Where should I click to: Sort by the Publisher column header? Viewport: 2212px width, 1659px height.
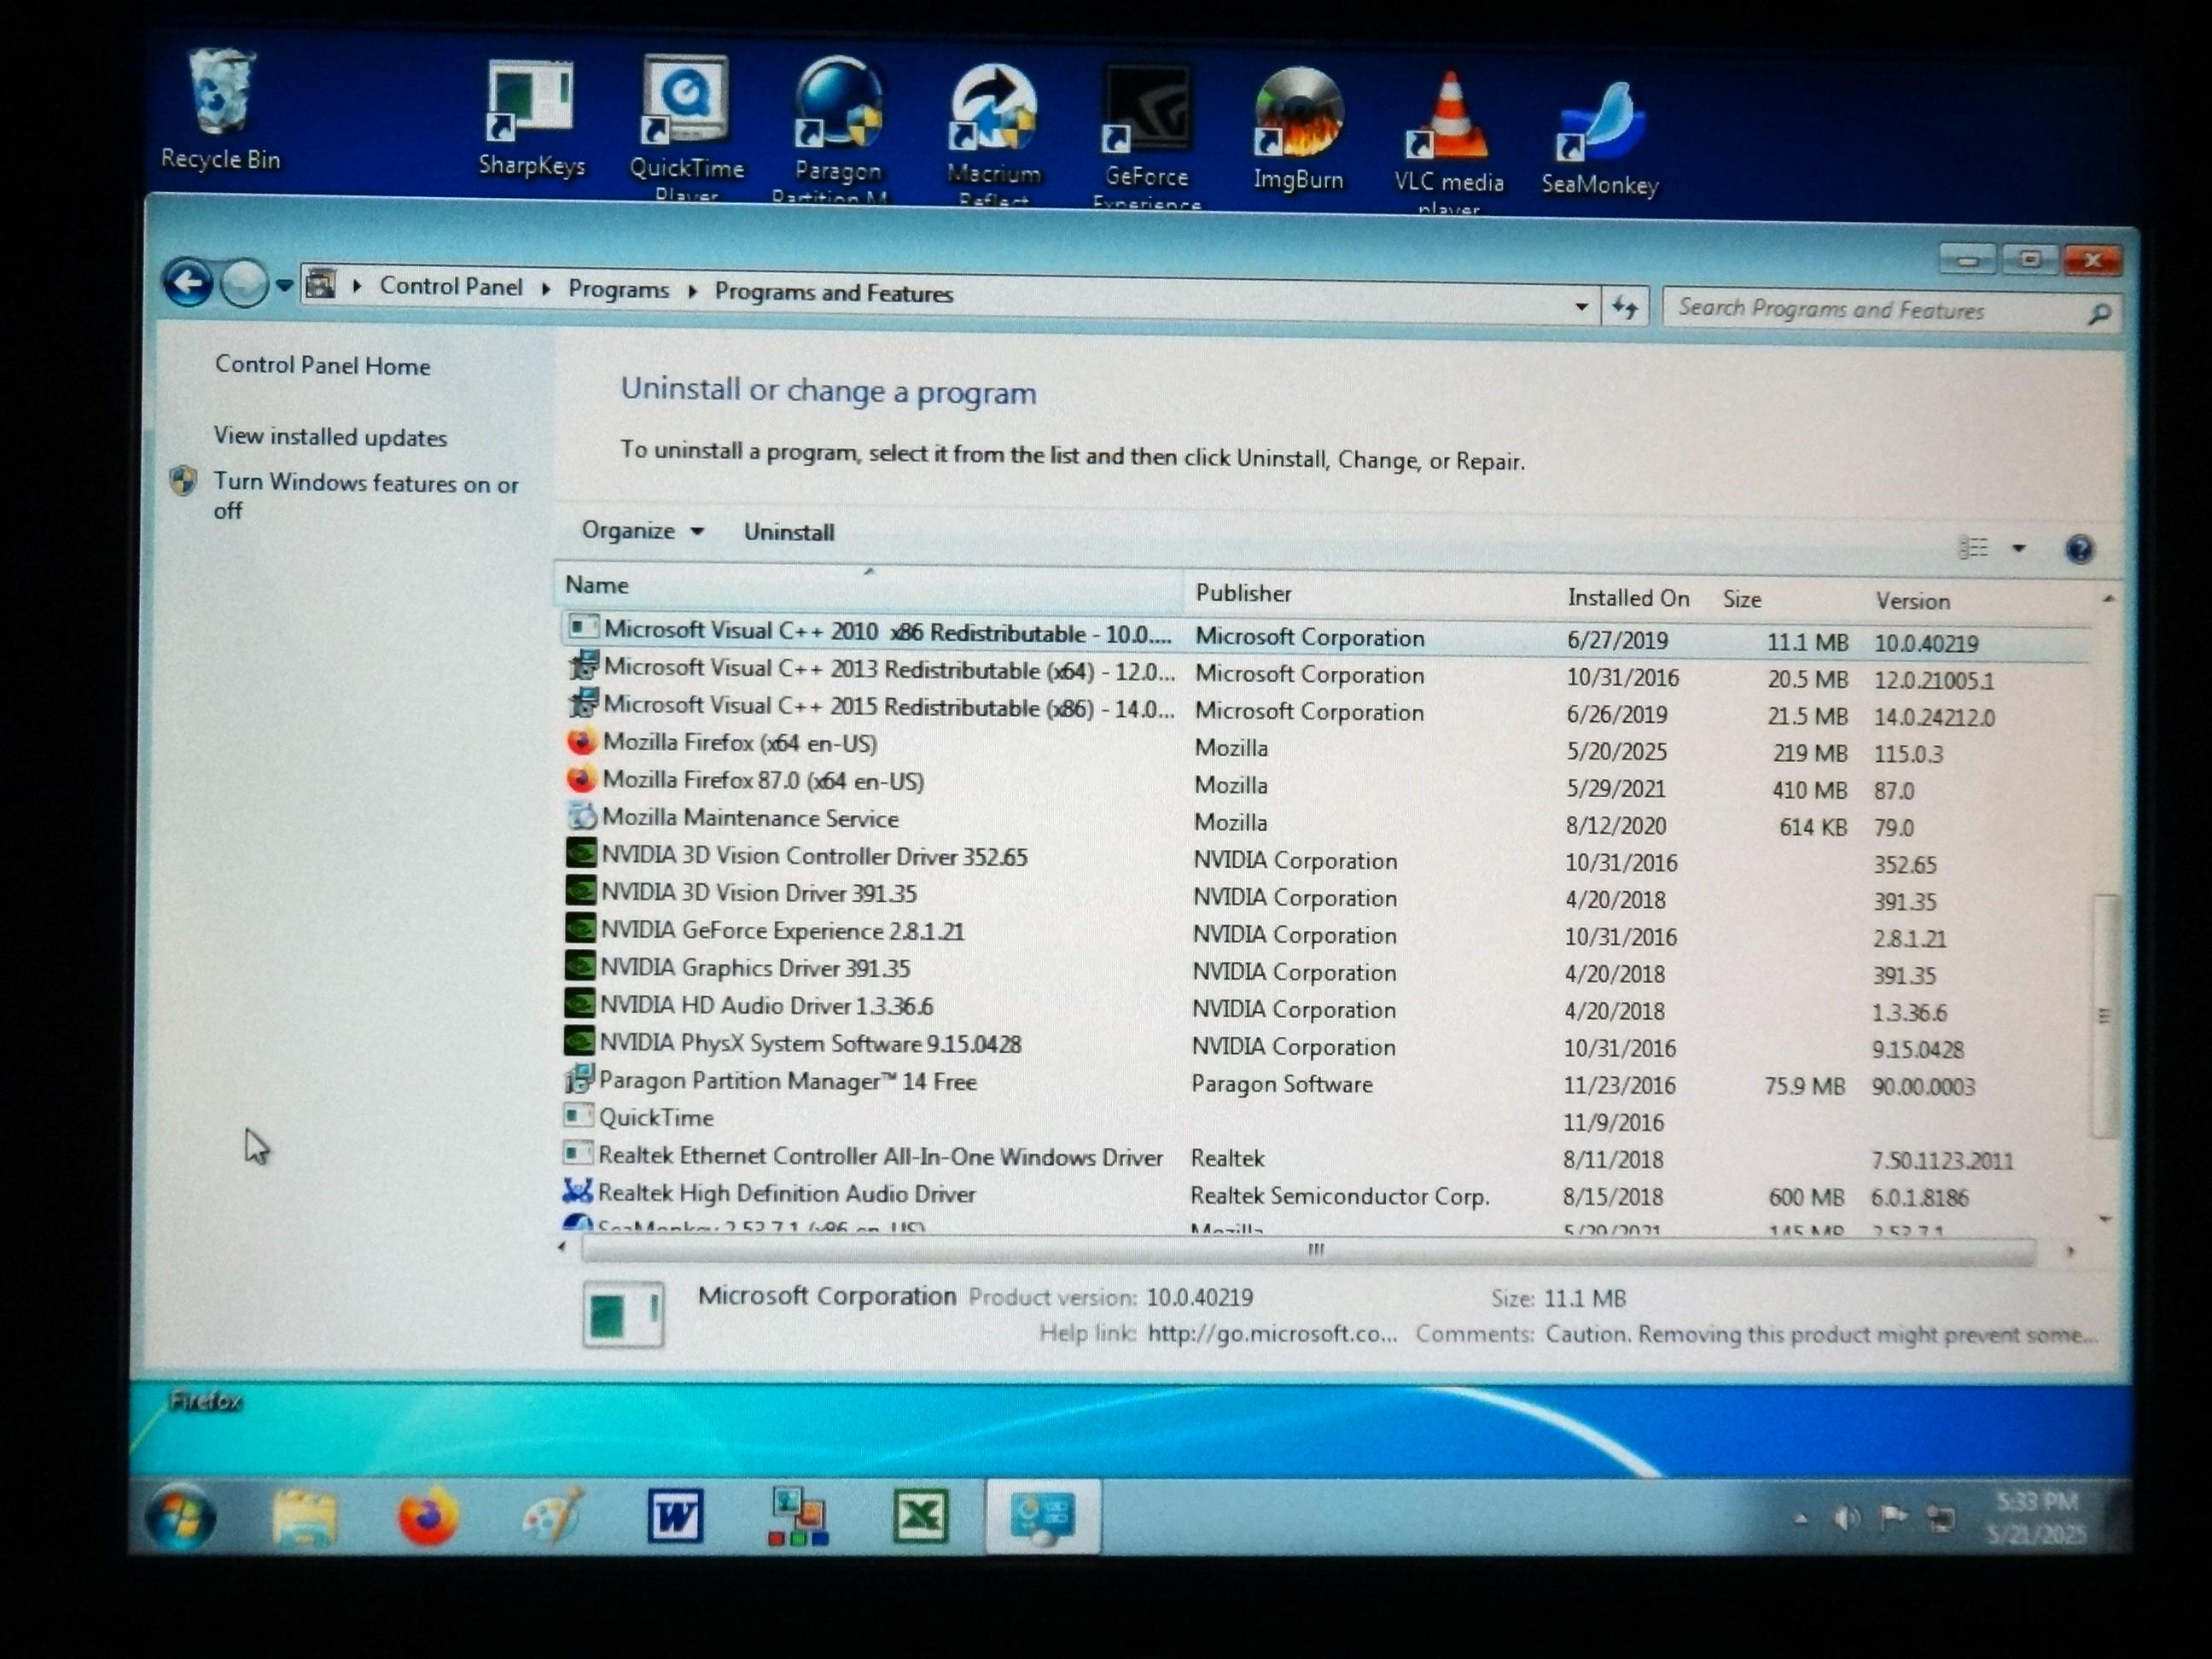[1370, 594]
